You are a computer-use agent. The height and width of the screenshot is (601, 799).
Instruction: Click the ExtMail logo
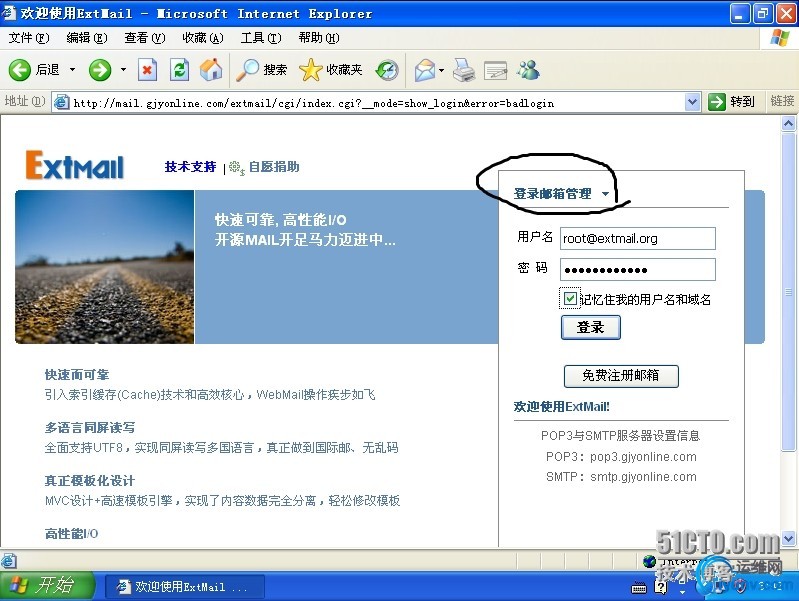[75, 165]
